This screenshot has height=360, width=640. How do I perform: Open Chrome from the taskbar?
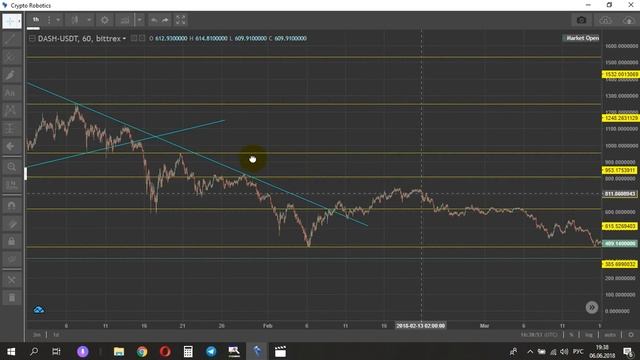click(142, 351)
